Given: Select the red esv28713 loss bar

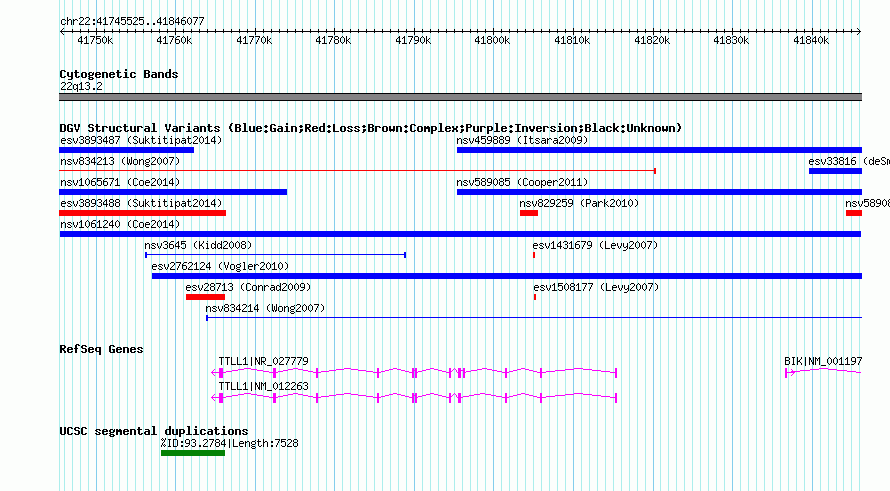Looking at the screenshot, I should (x=205, y=297).
